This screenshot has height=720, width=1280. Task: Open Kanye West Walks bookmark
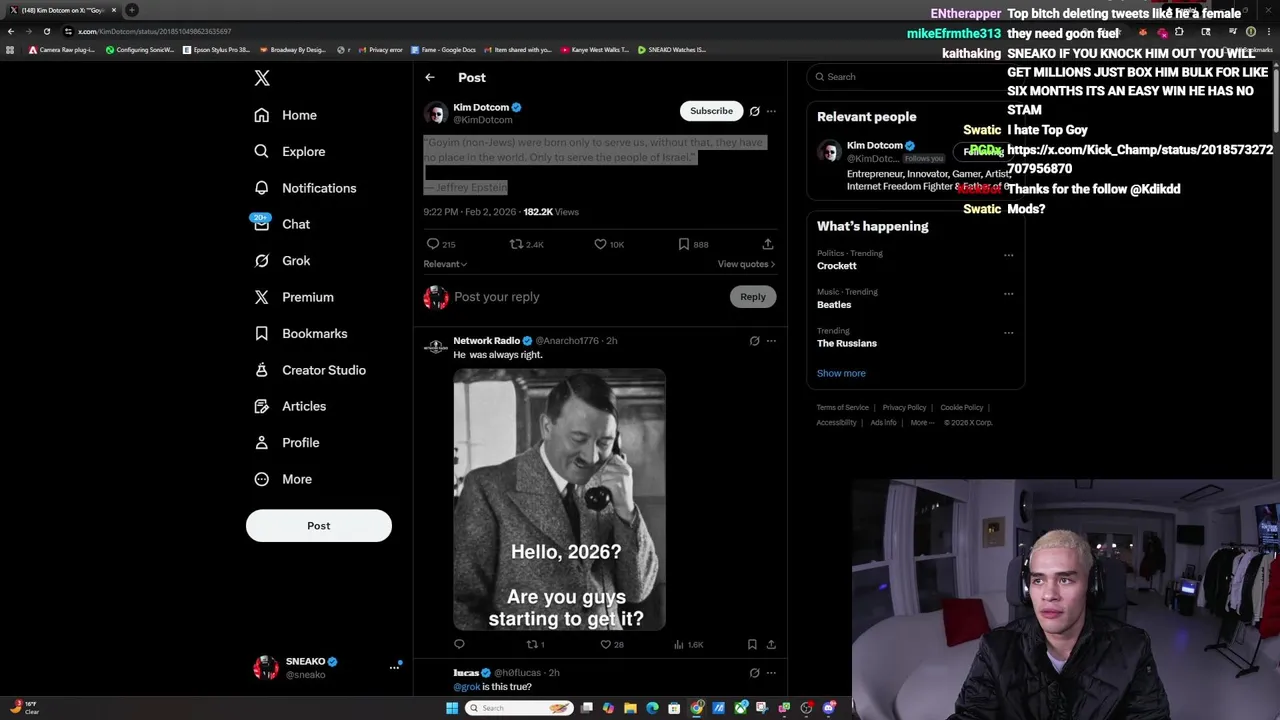[x=595, y=50]
